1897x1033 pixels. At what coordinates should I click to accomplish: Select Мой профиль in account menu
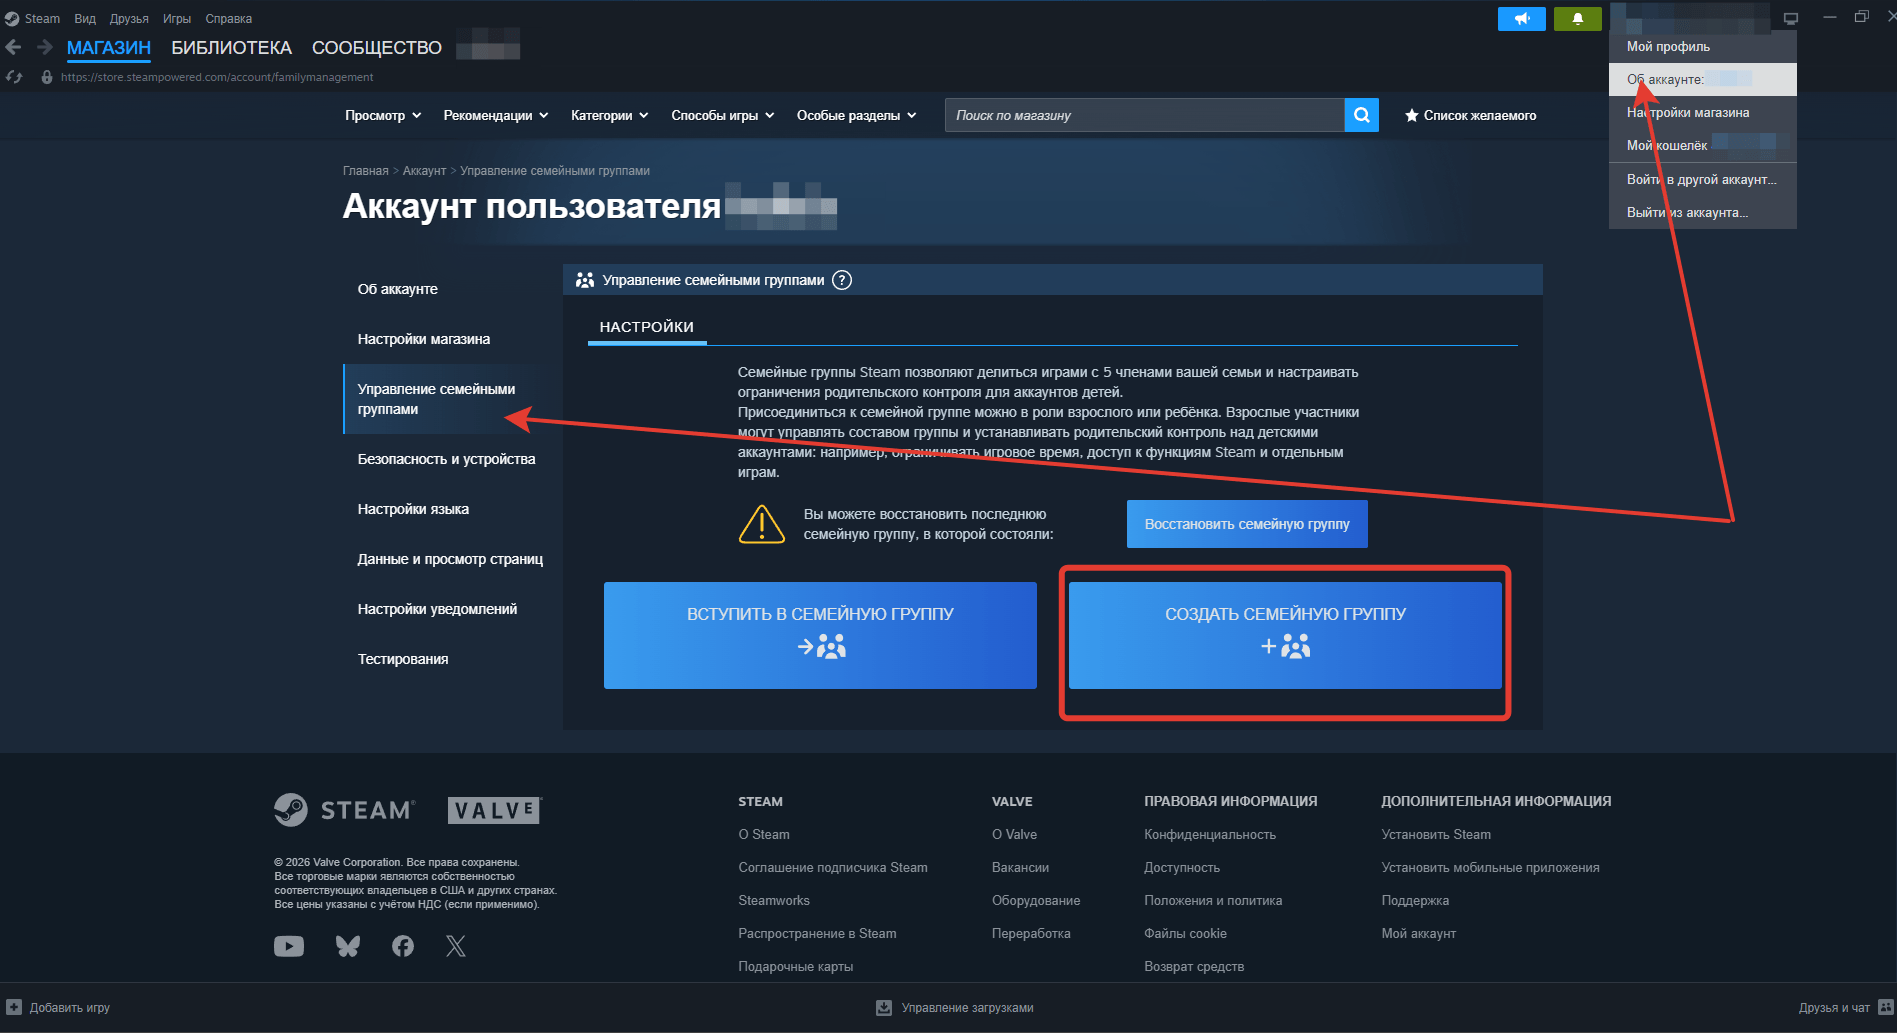pos(1703,46)
